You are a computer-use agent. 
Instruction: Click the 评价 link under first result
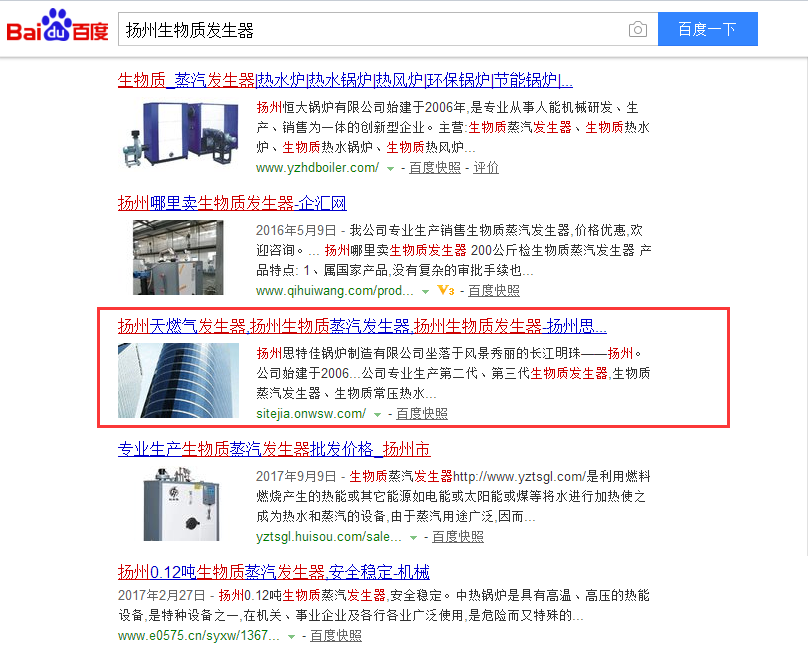pyautogui.click(x=486, y=168)
